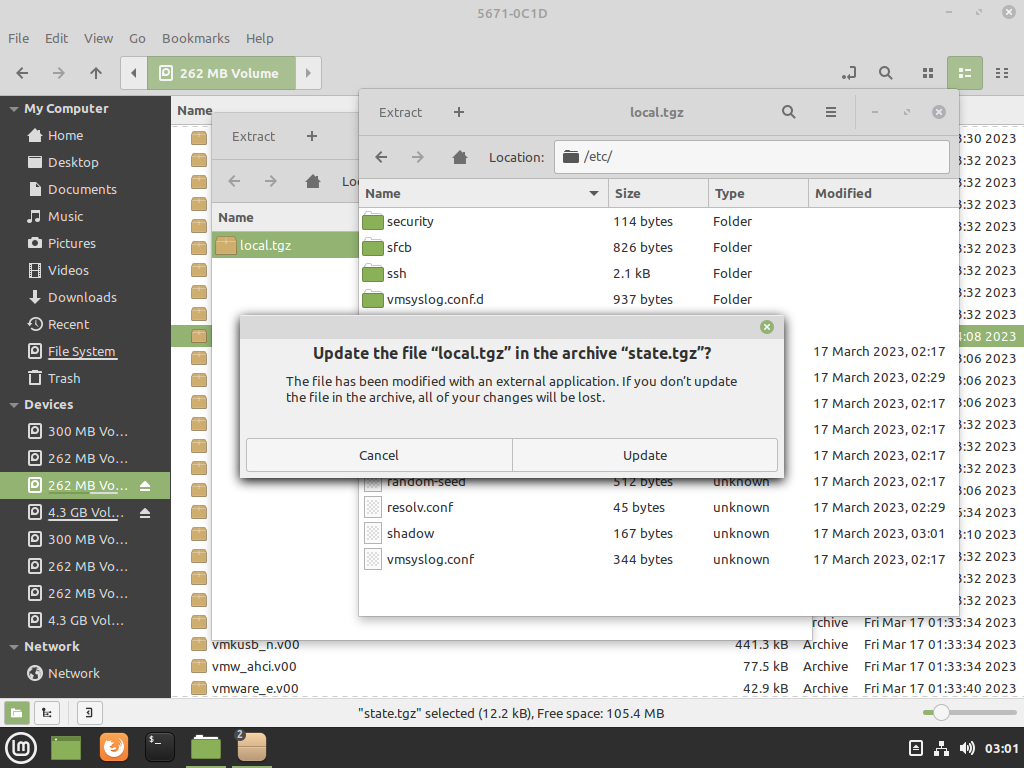Sort by Modified column header

(883, 193)
